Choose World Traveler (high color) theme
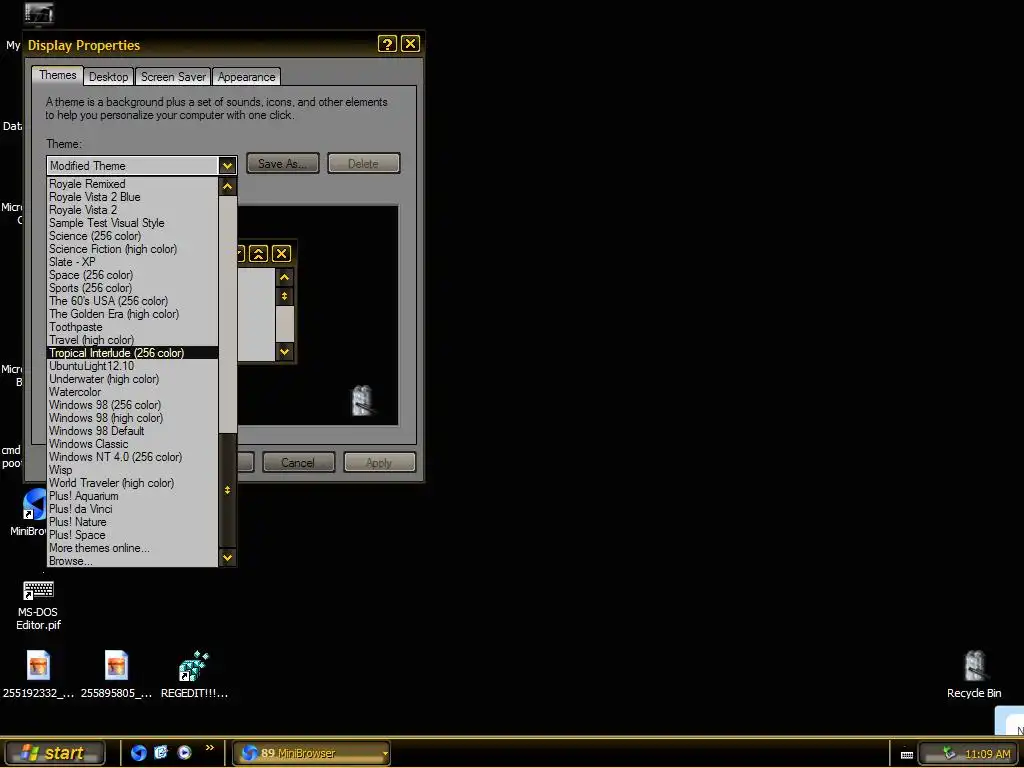 point(133,483)
